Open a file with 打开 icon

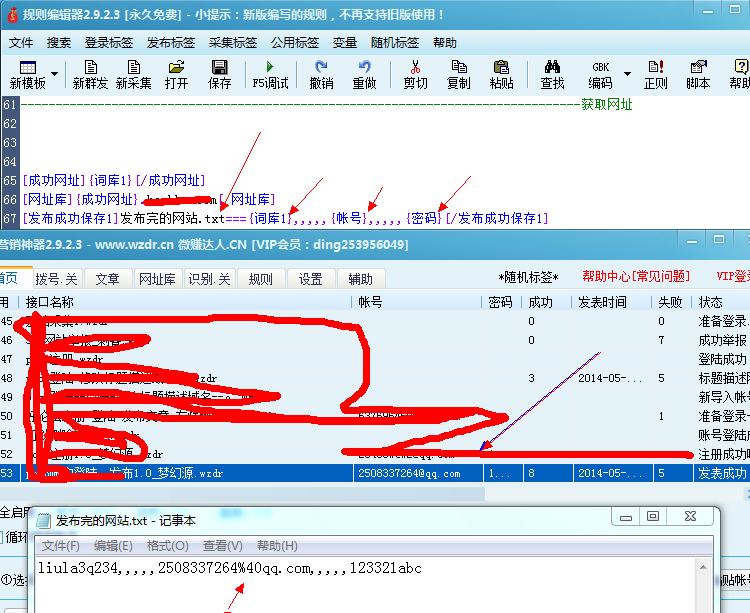click(x=176, y=75)
